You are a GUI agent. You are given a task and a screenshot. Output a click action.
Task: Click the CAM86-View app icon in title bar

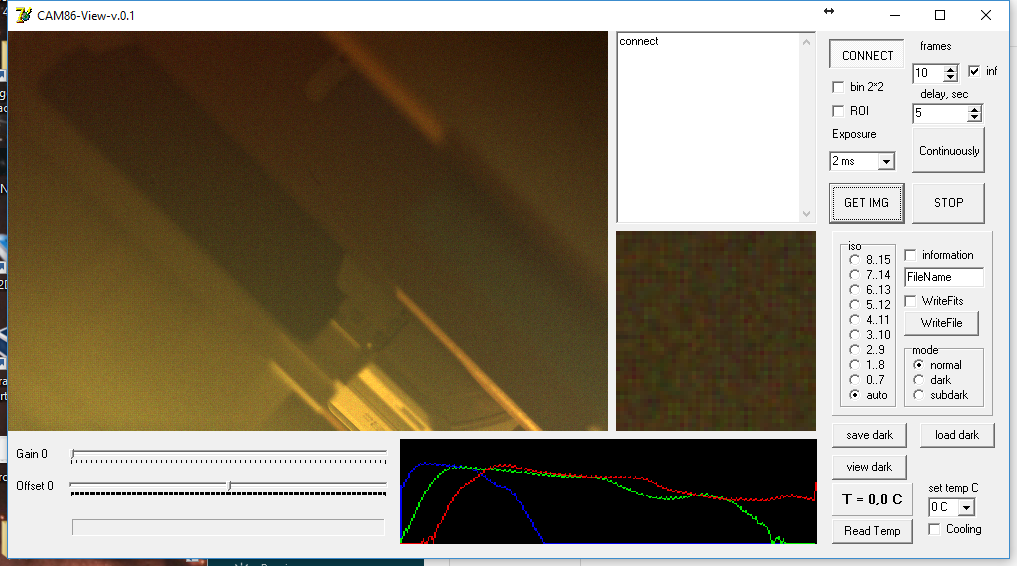click(23, 15)
